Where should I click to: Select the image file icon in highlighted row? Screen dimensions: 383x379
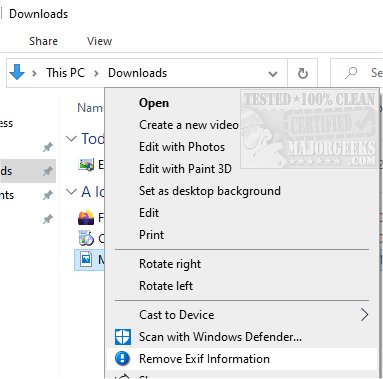[x=86, y=259]
